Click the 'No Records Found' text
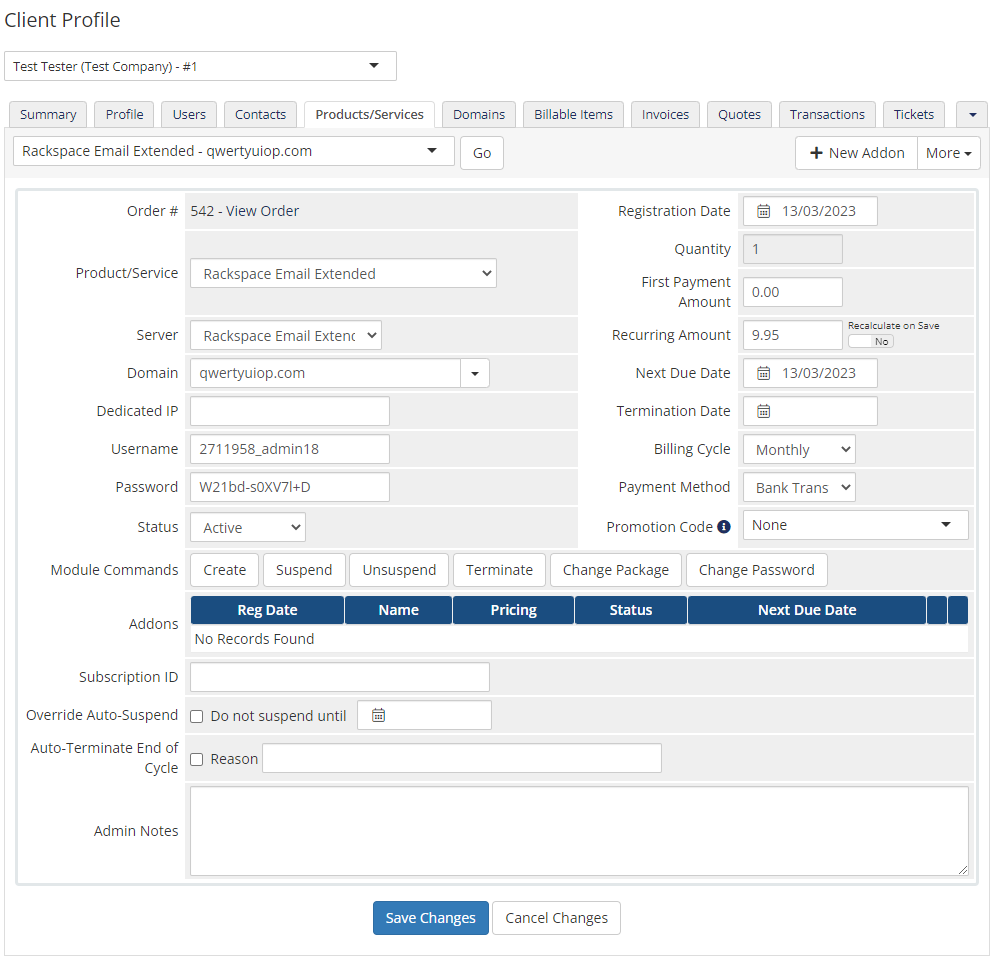Screen dimensions: 998x964 click(x=255, y=639)
